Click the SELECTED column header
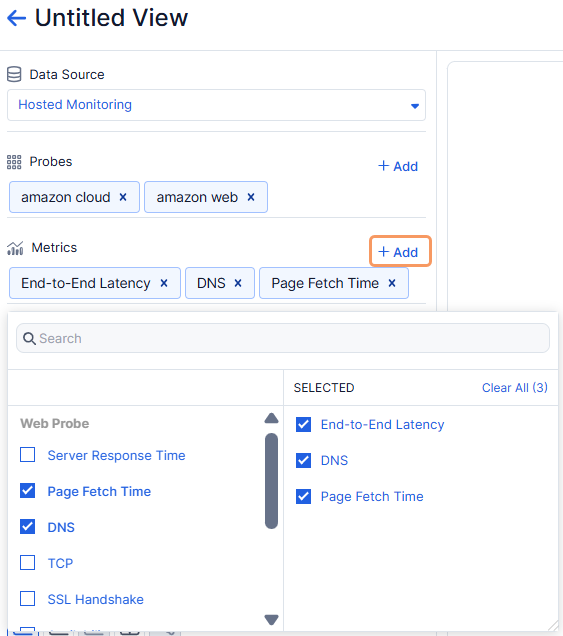 coord(324,388)
